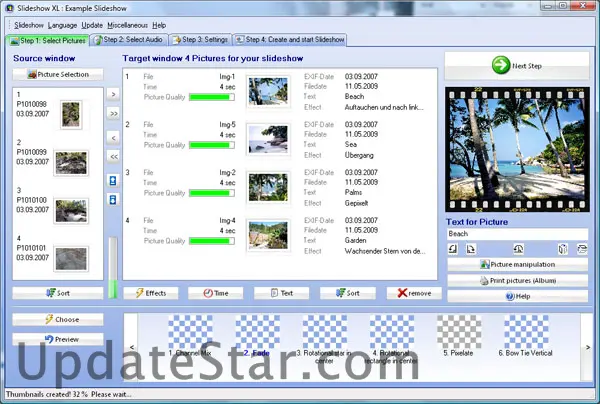Click the vertical flip icon

click(582, 249)
